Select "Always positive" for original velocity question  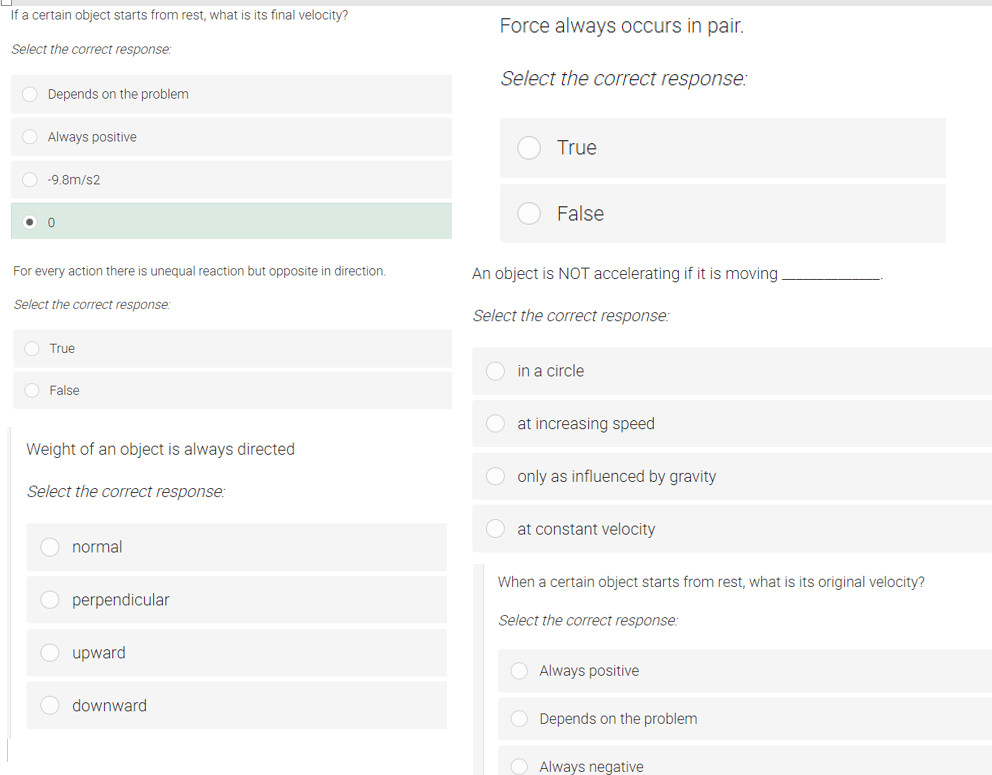point(519,671)
